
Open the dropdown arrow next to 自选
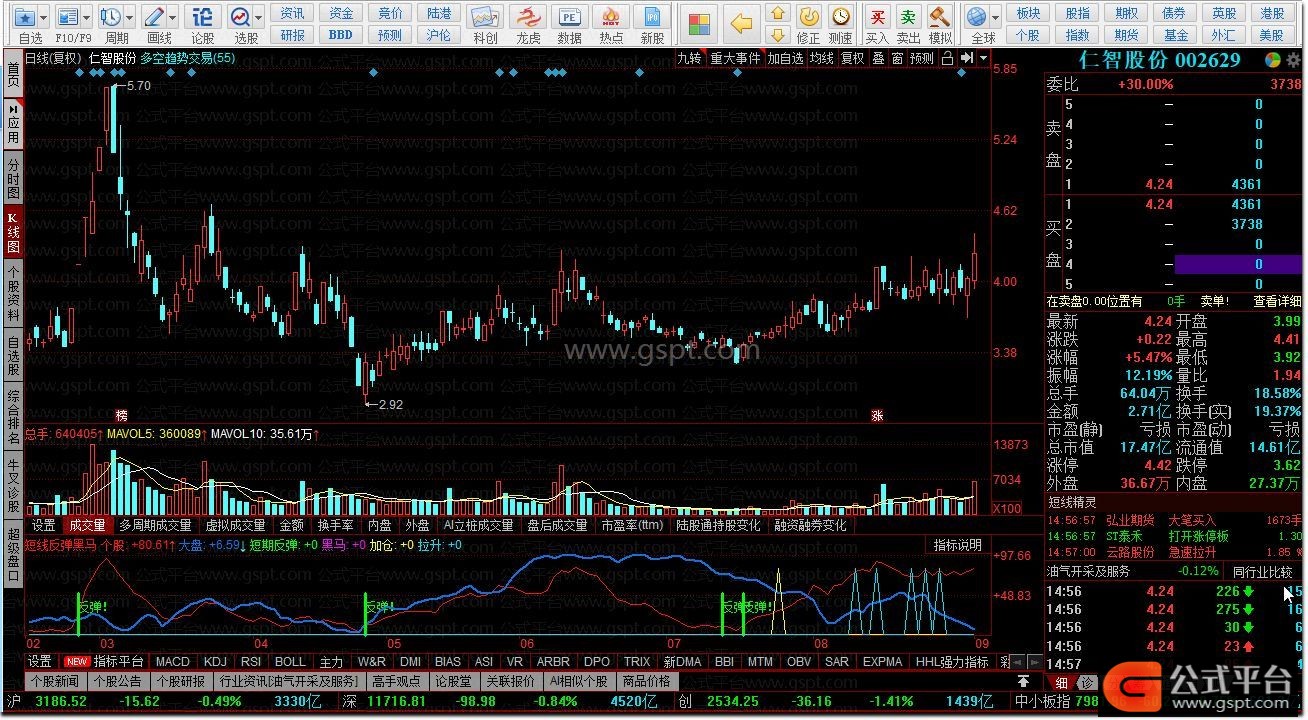tap(46, 17)
